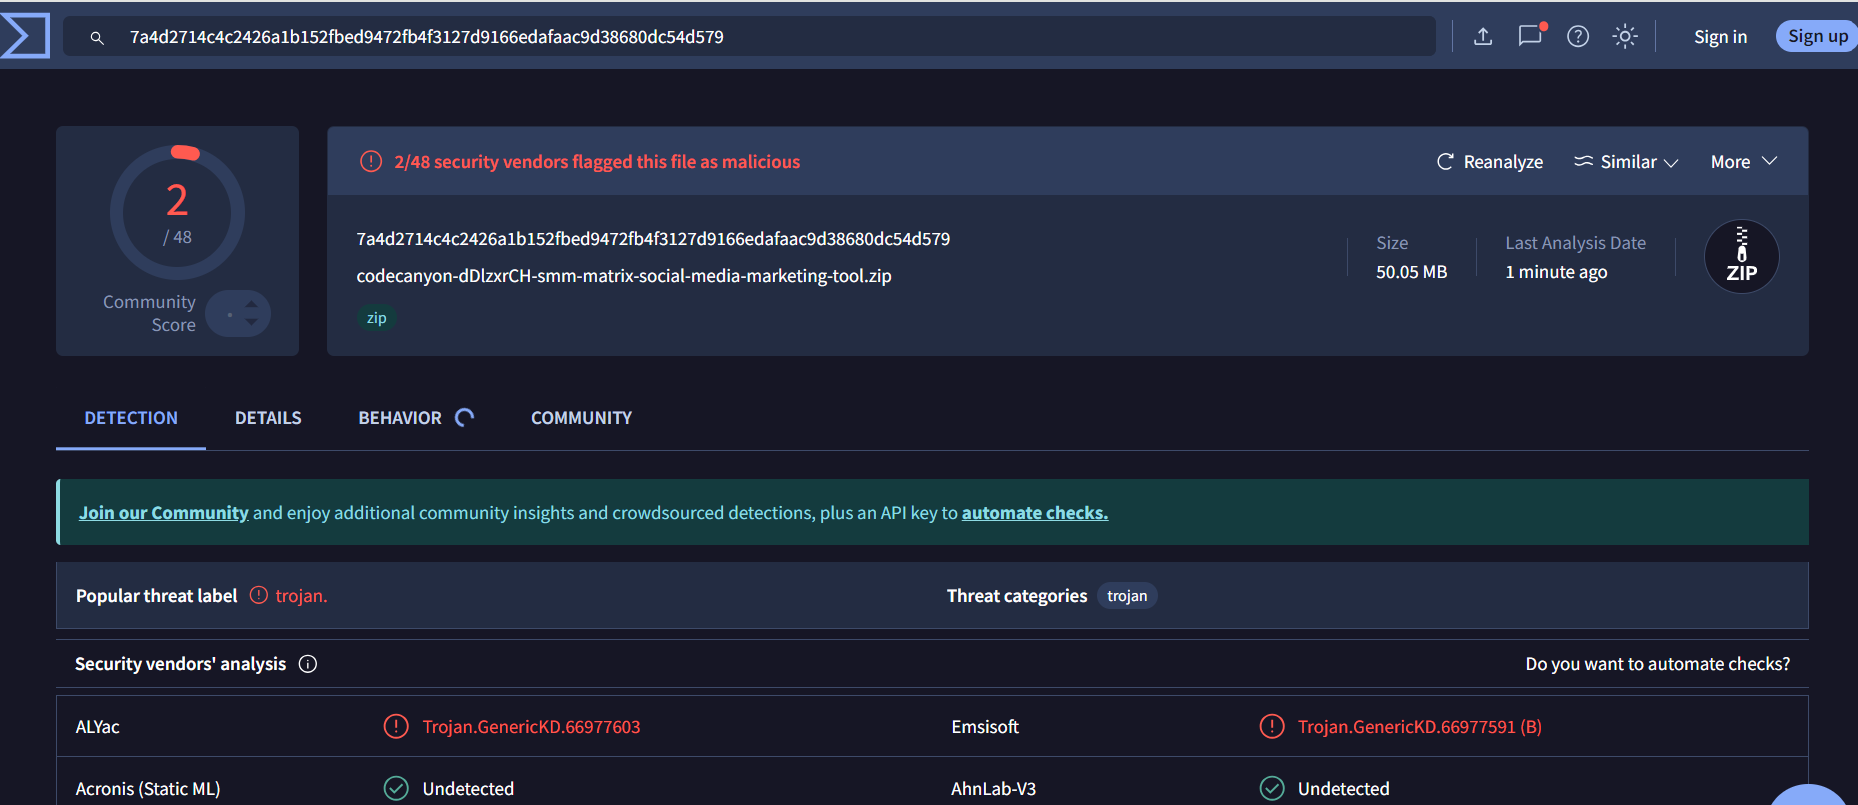This screenshot has width=1858, height=805.
Task: Click the trojan threat category chip
Action: [x=1127, y=596]
